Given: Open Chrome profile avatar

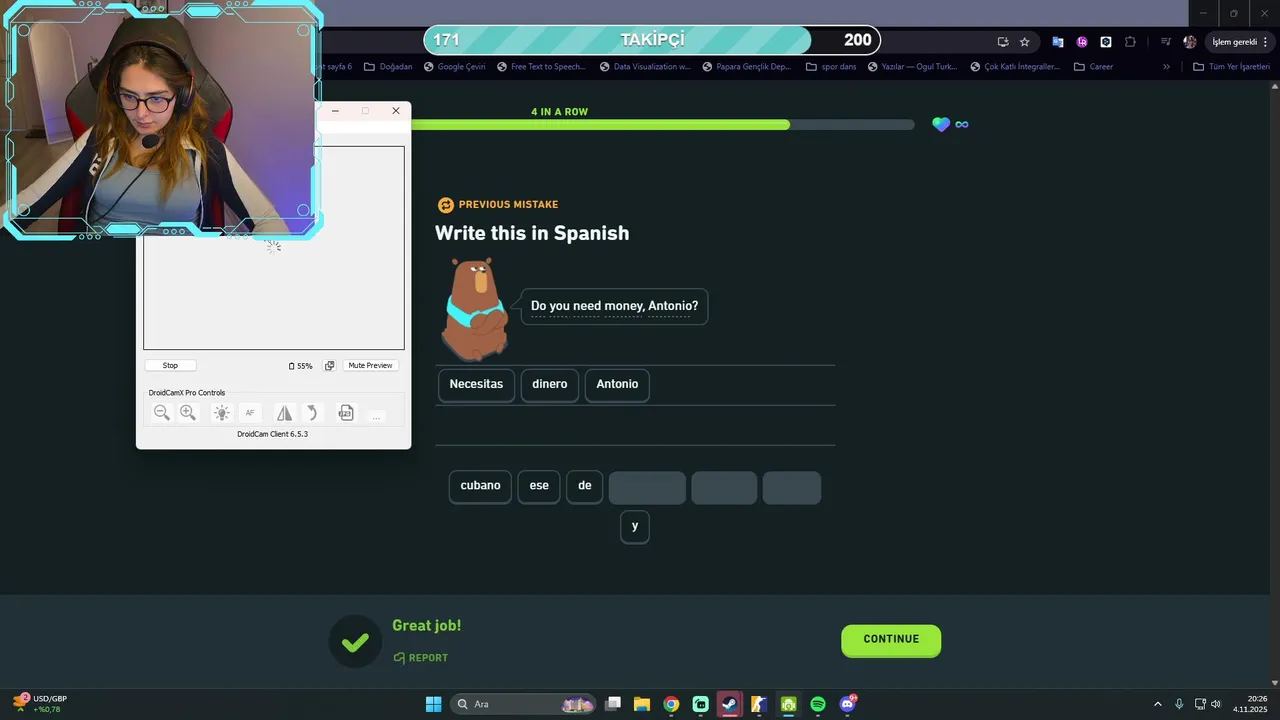Looking at the screenshot, I should click(1190, 42).
